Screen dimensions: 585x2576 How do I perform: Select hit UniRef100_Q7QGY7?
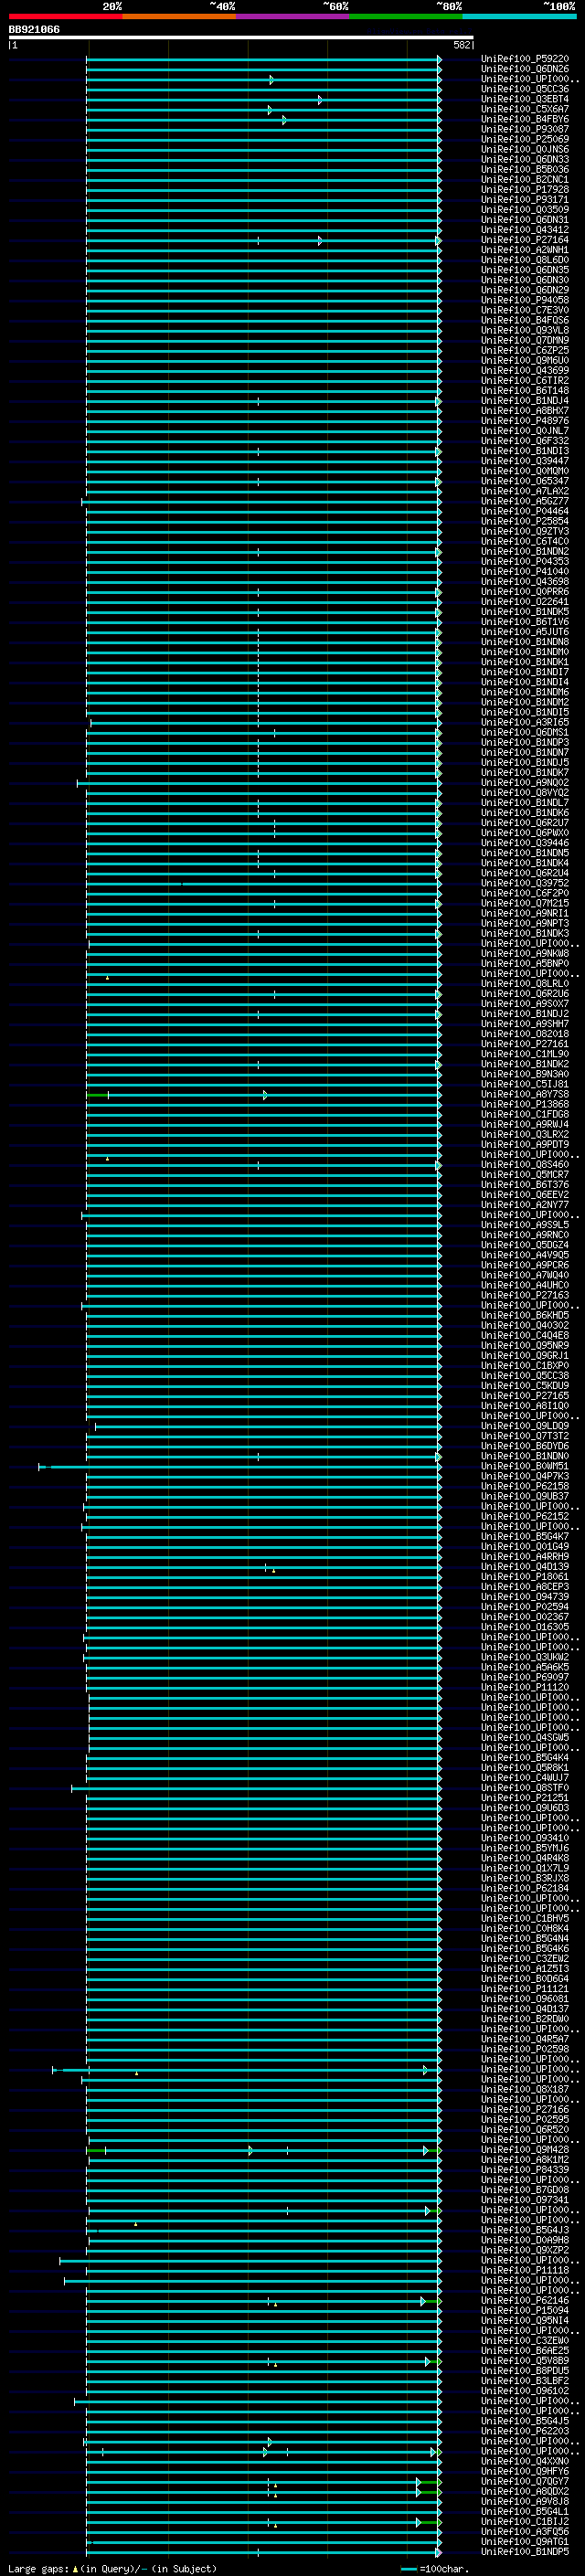pyautogui.click(x=525, y=2481)
